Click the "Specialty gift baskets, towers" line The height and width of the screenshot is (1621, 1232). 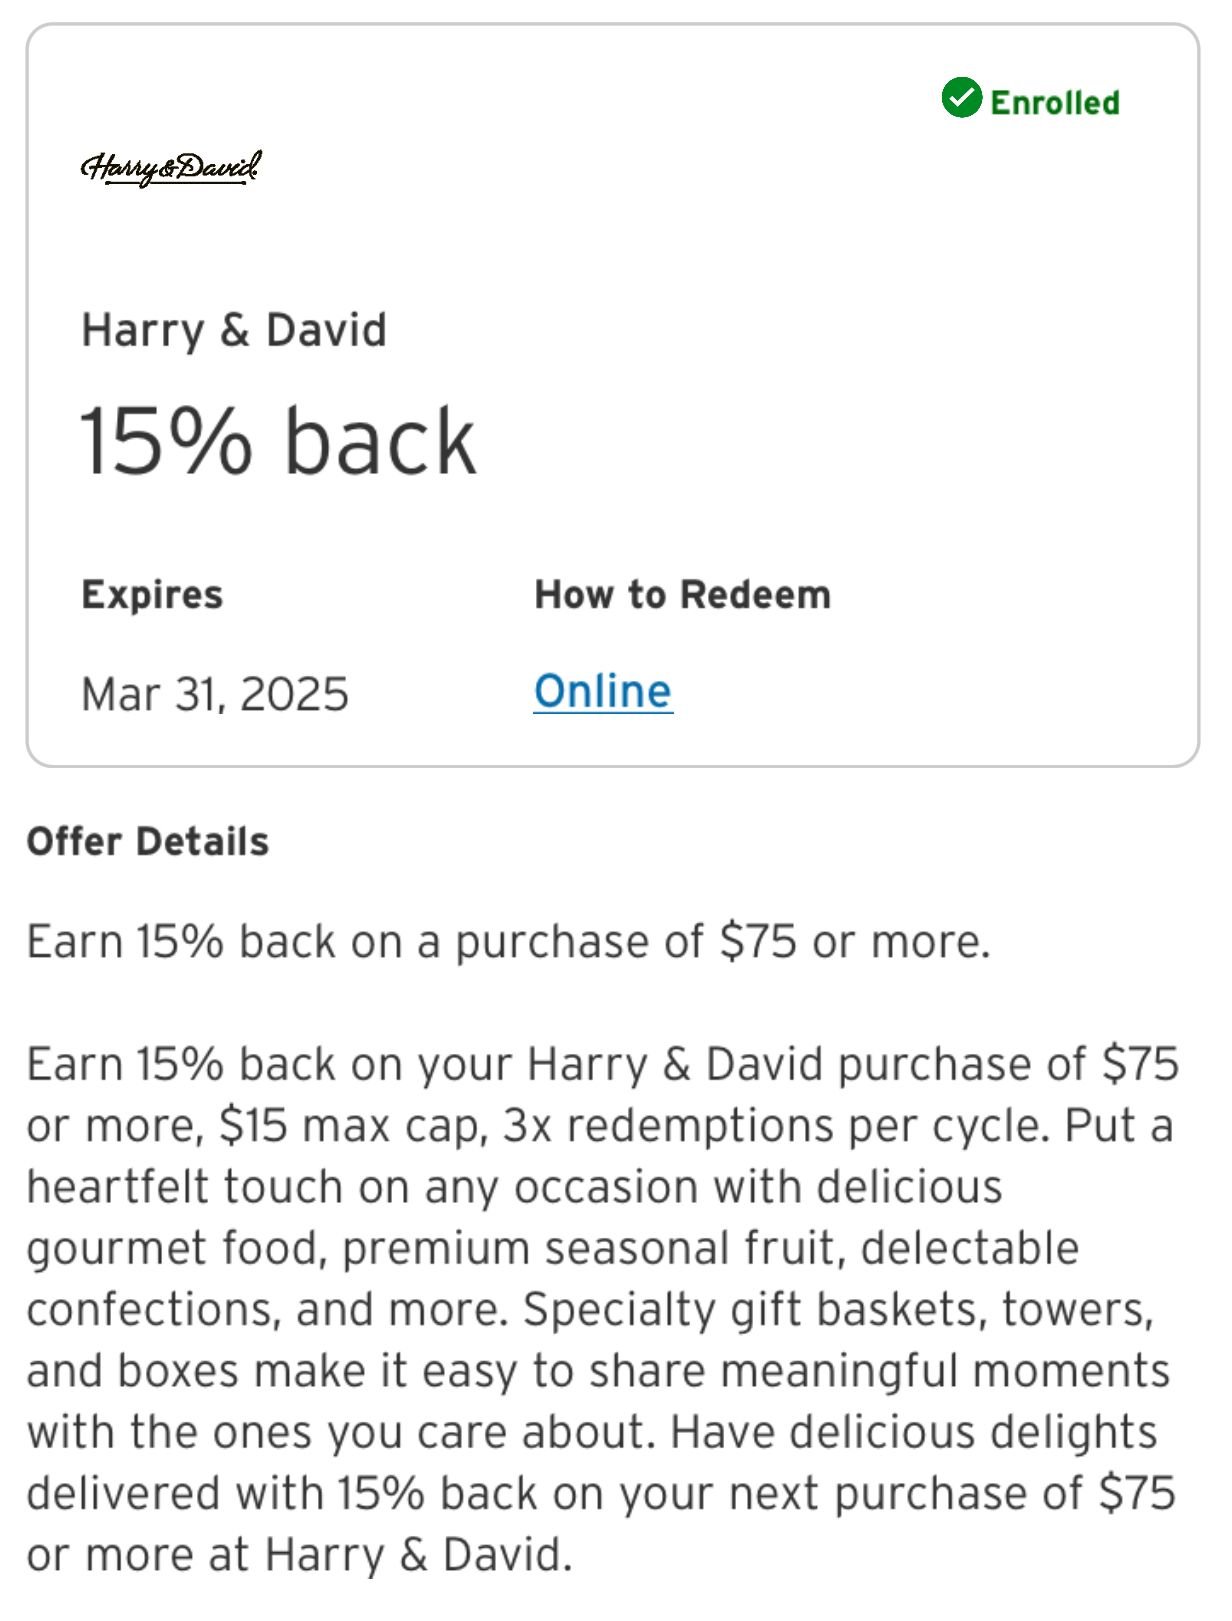click(x=838, y=1310)
